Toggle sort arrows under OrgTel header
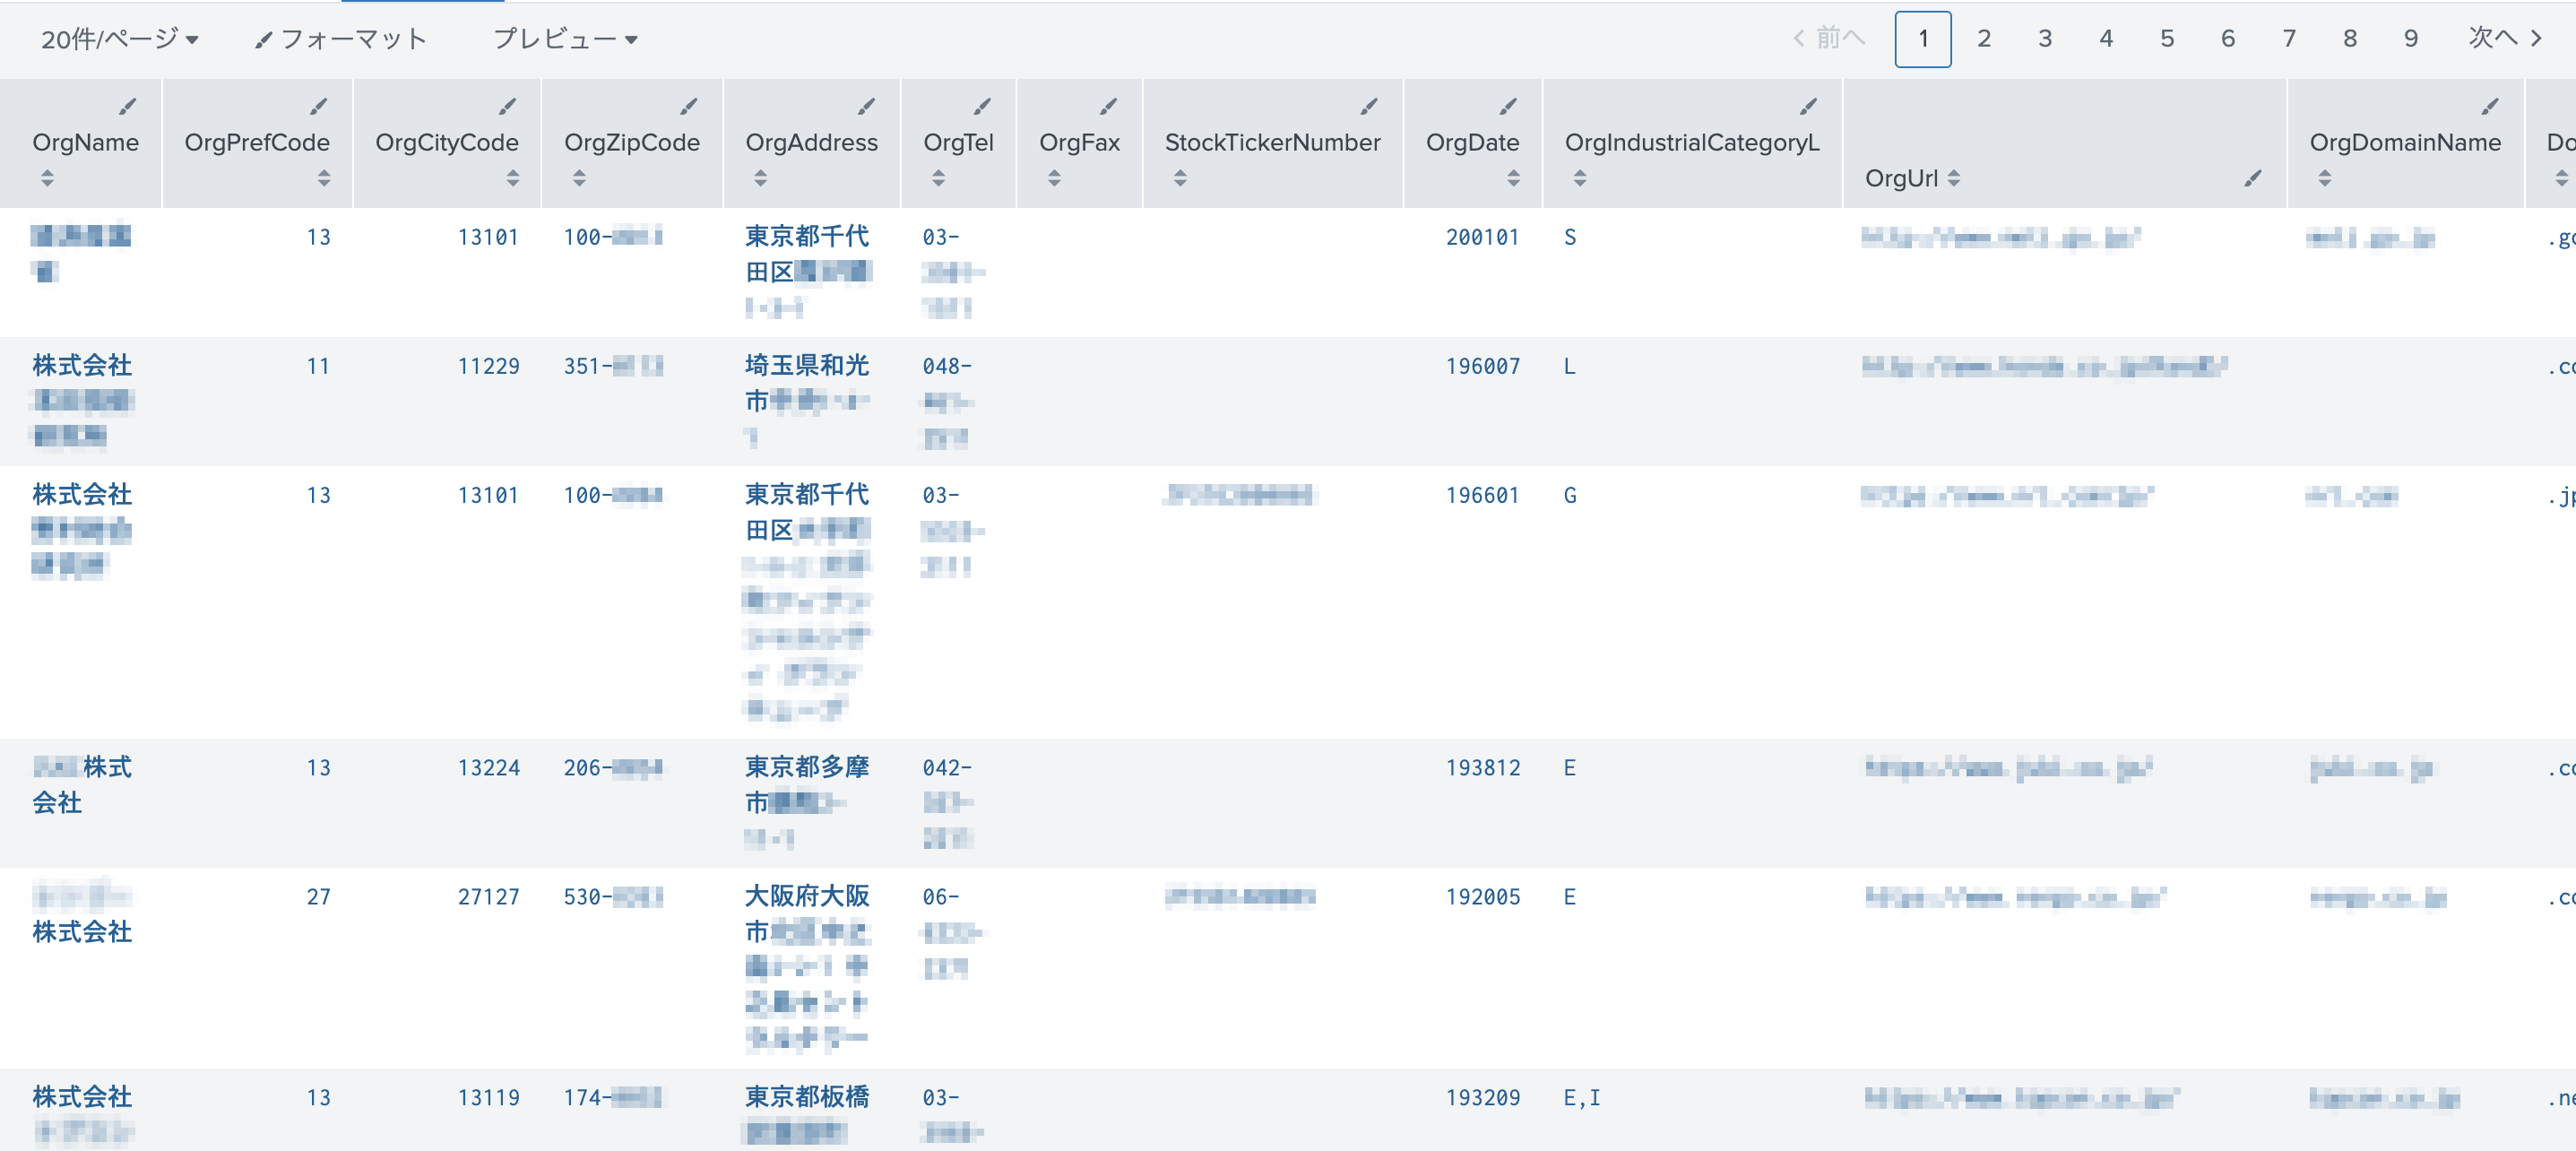The height and width of the screenshot is (1151, 2576). [x=938, y=178]
